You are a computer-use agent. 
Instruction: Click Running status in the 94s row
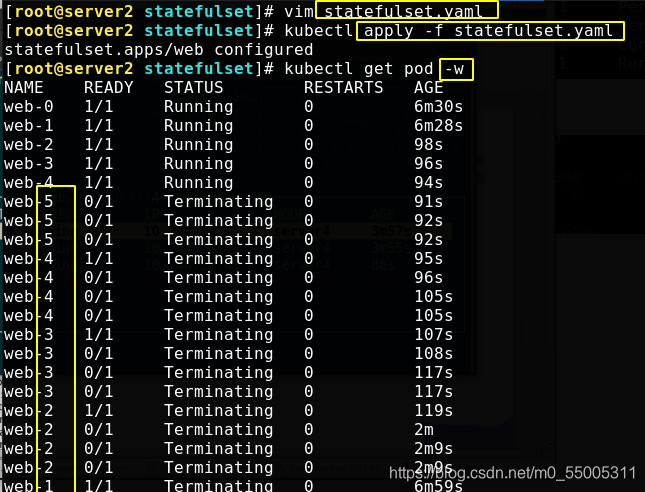click(x=198, y=183)
